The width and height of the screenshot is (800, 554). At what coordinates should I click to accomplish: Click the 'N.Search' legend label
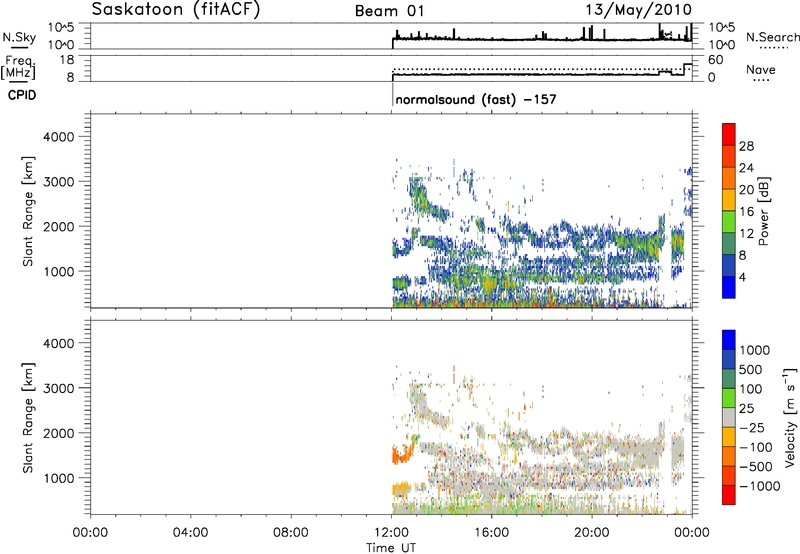[773, 37]
